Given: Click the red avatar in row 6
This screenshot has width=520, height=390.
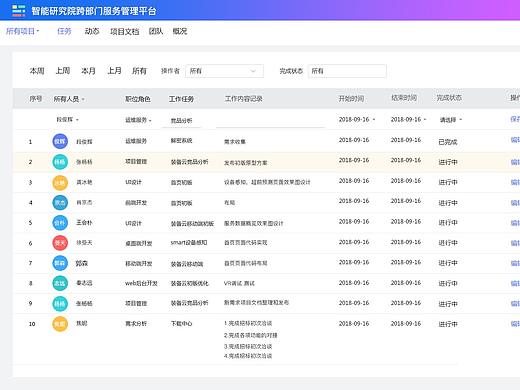Looking at the screenshot, I should pyautogui.click(x=60, y=243).
